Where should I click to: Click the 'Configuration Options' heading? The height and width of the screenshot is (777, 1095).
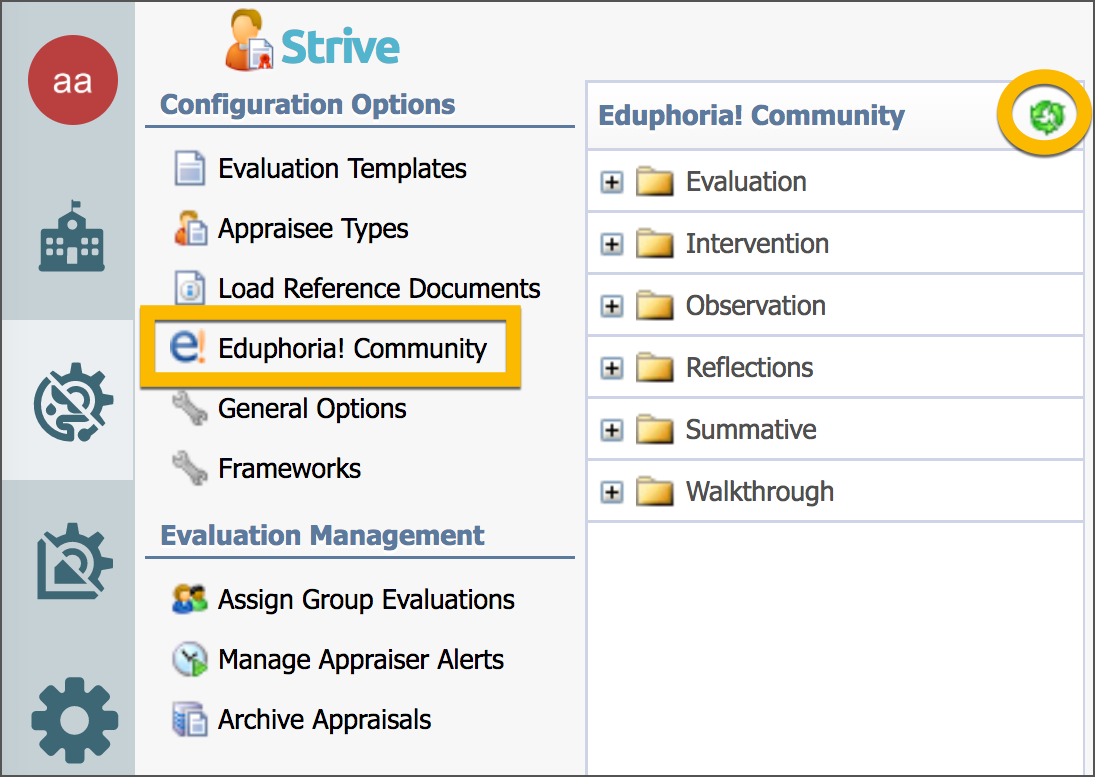pos(308,105)
